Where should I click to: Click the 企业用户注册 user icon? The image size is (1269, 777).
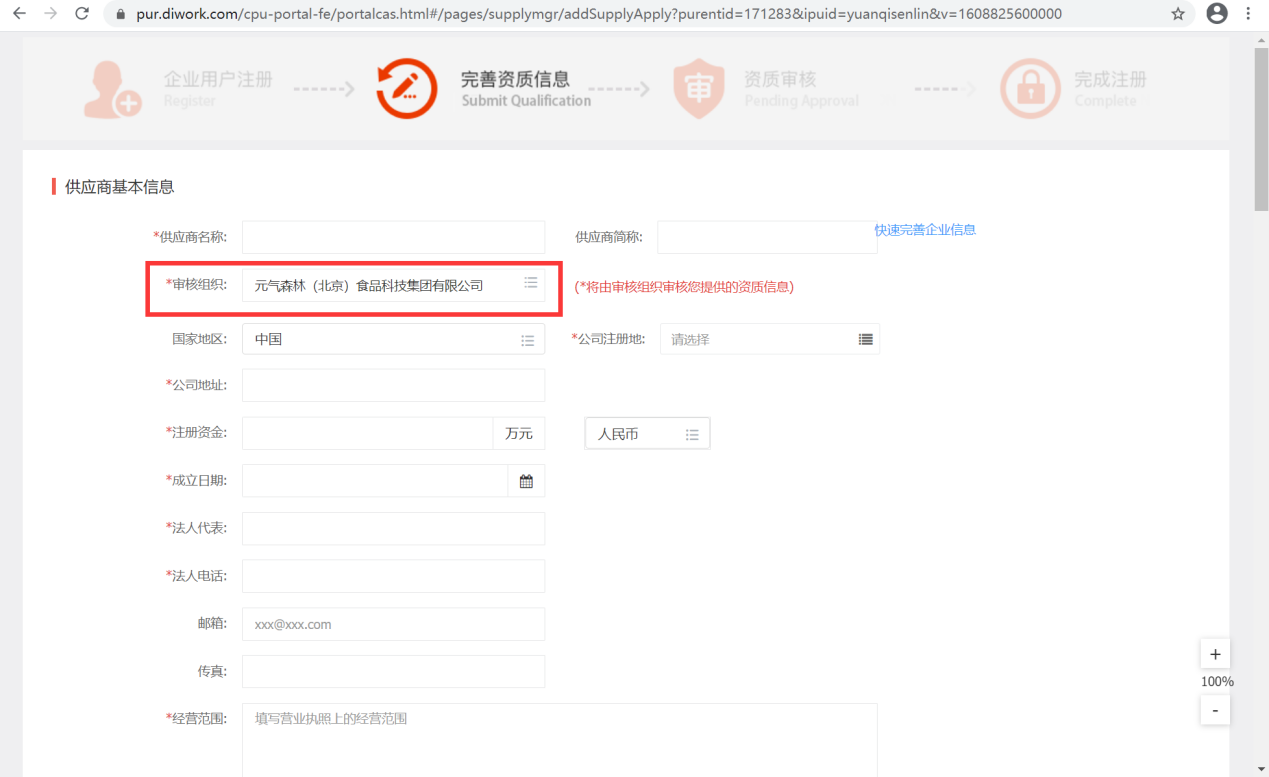[x=112, y=89]
